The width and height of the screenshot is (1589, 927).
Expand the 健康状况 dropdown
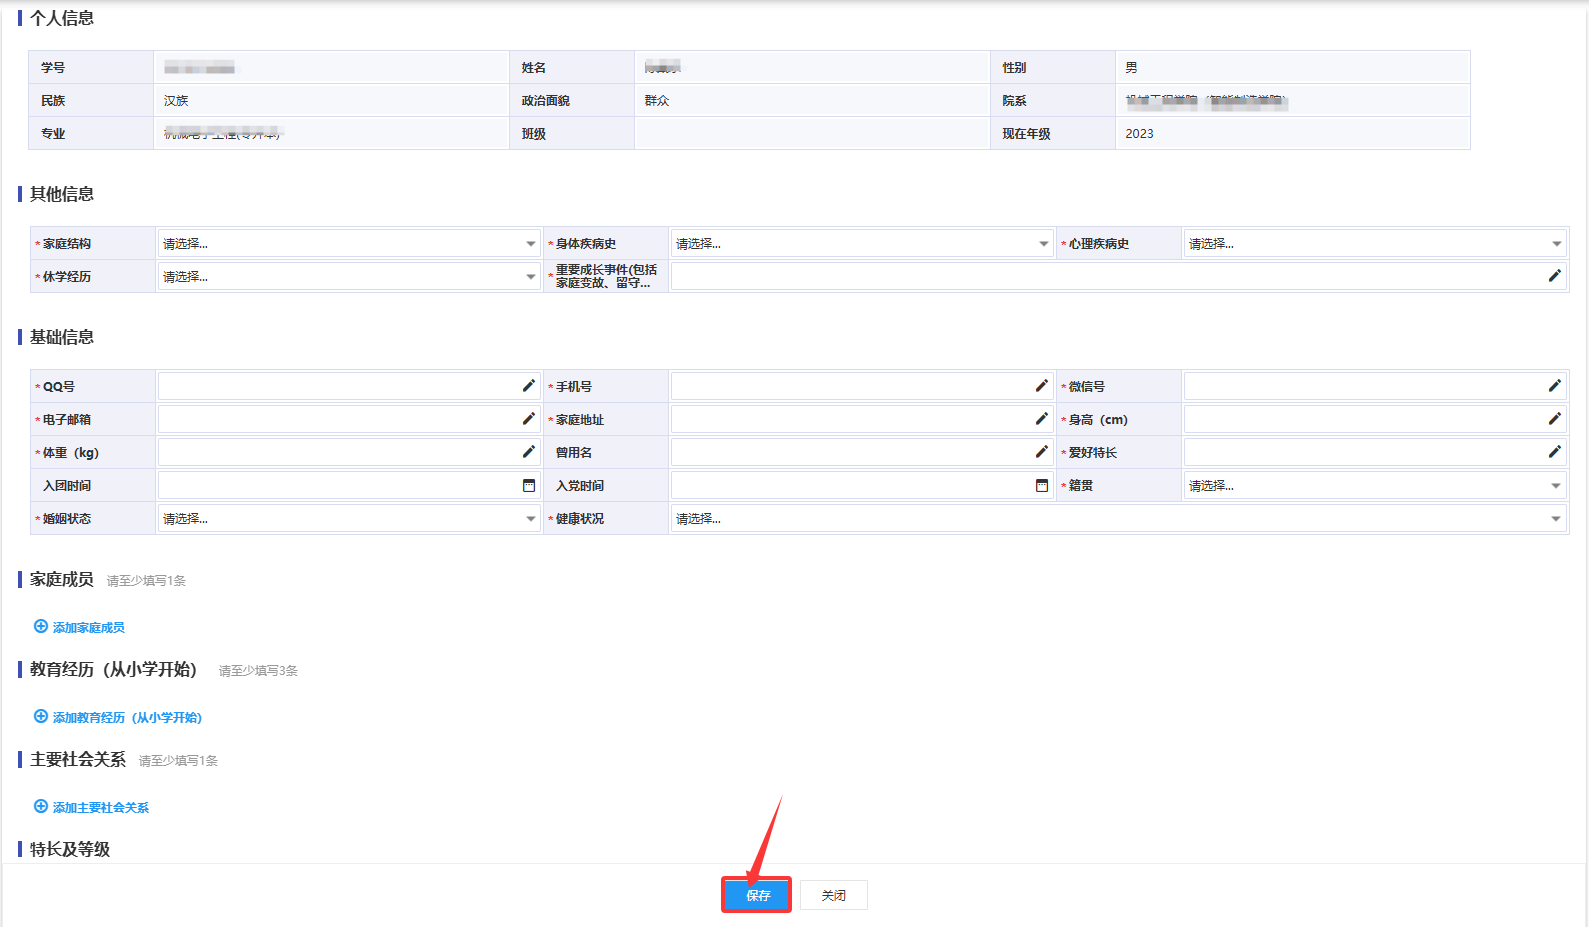coord(1117,519)
